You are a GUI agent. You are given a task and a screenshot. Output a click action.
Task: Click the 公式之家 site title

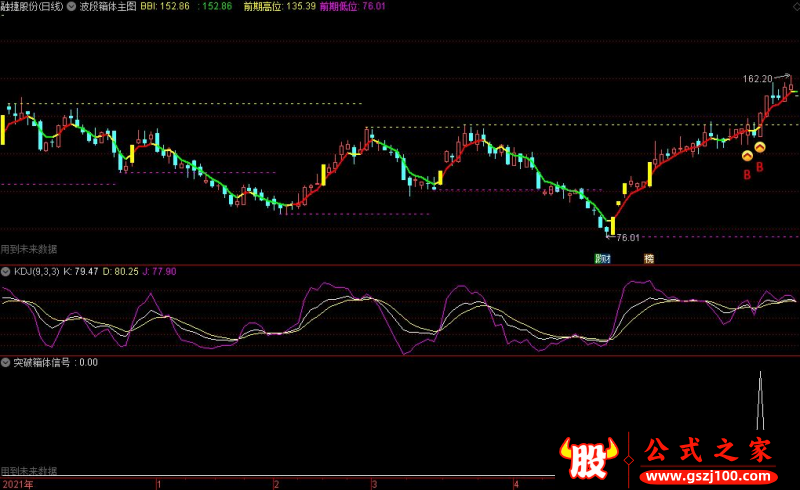[708, 451]
